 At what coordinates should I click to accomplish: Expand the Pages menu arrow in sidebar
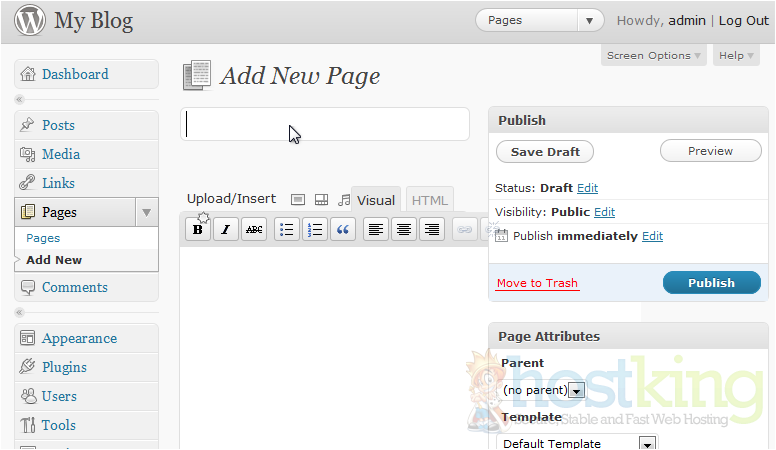point(146,212)
